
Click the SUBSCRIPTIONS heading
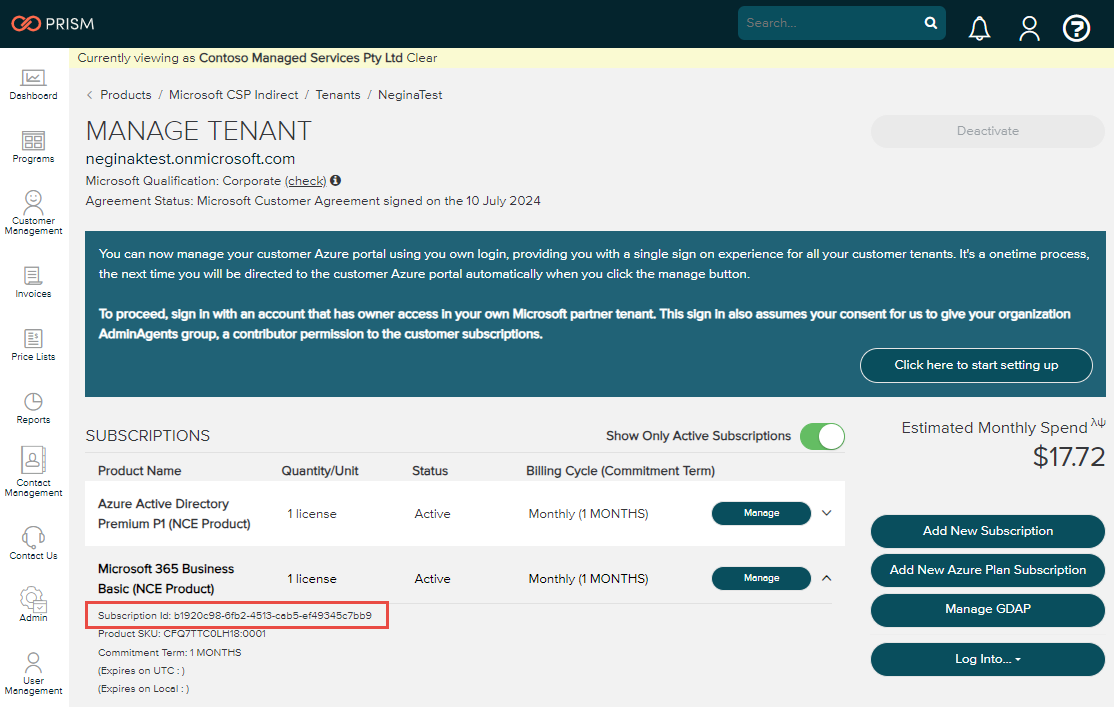tap(148, 436)
